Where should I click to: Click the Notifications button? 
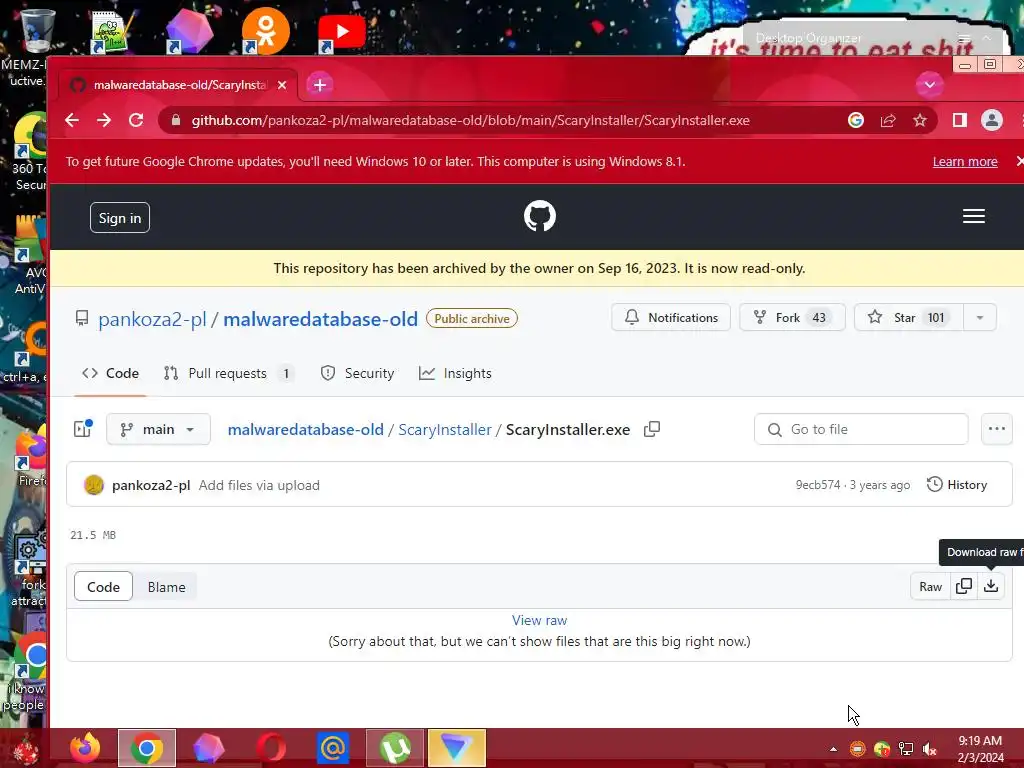(x=671, y=317)
